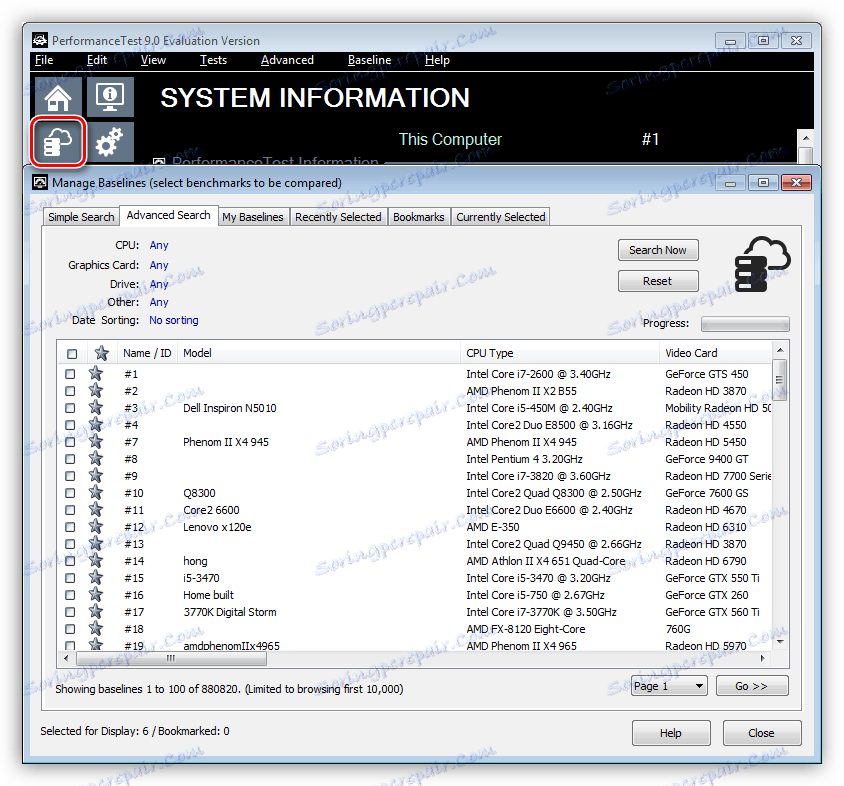
Task: Open the Home screen icon
Action: point(58,97)
